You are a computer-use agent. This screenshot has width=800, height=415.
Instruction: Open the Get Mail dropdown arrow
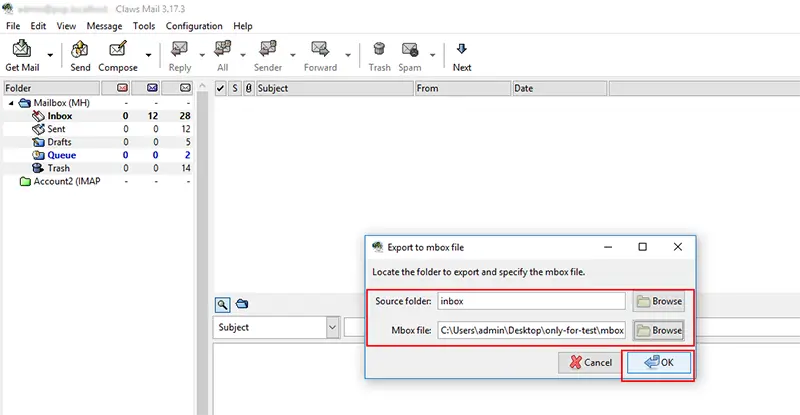tap(50, 55)
